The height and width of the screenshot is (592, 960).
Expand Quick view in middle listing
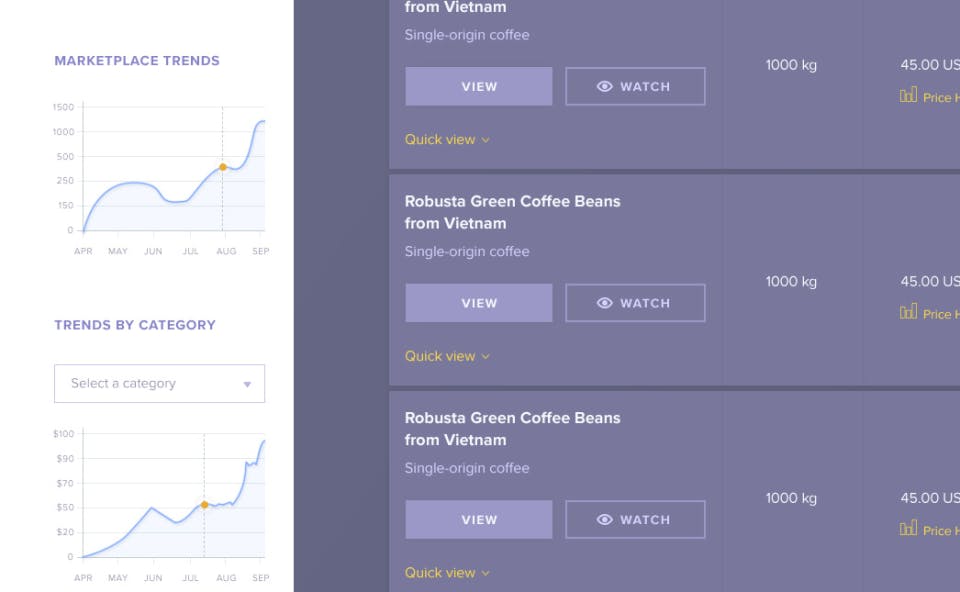447,356
